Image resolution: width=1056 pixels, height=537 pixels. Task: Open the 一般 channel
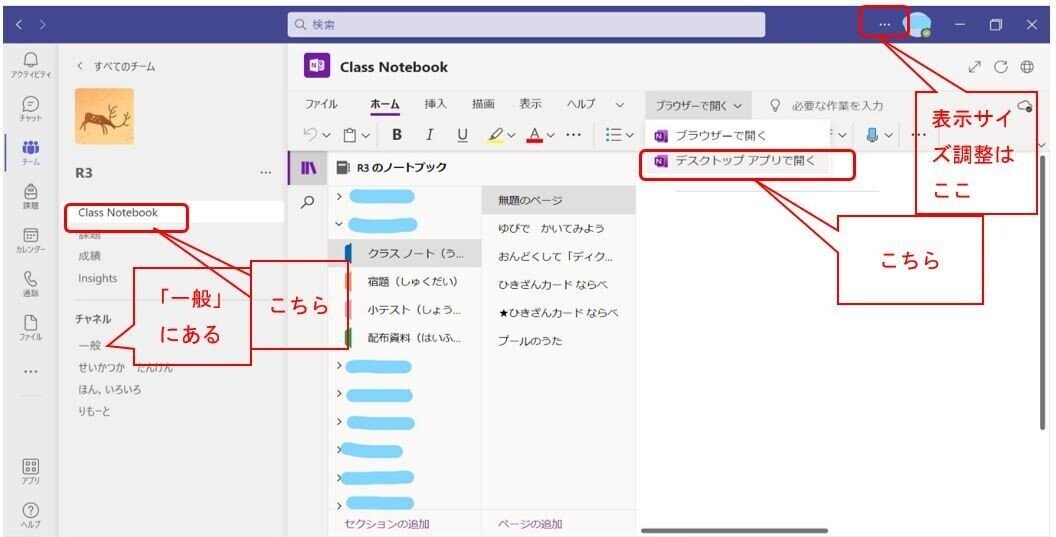pos(90,345)
